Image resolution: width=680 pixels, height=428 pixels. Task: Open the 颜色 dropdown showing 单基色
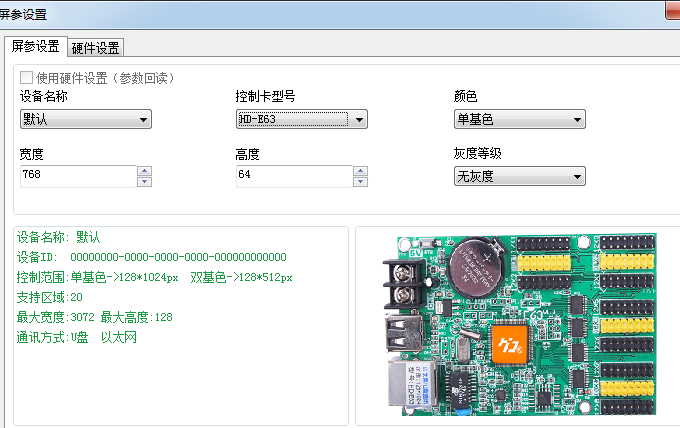click(519, 120)
